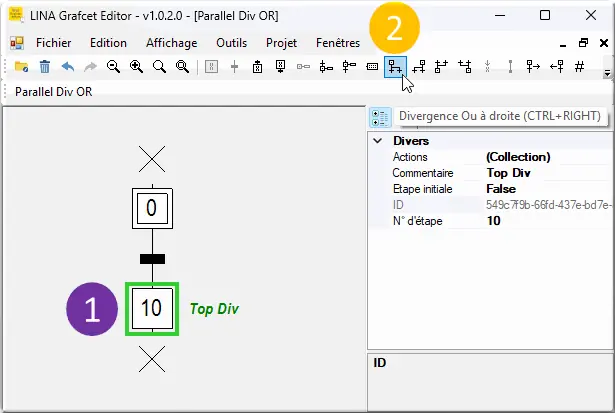The image size is (615, 413).
Task: Click the parallel divergence left icon
Action: 465,67
